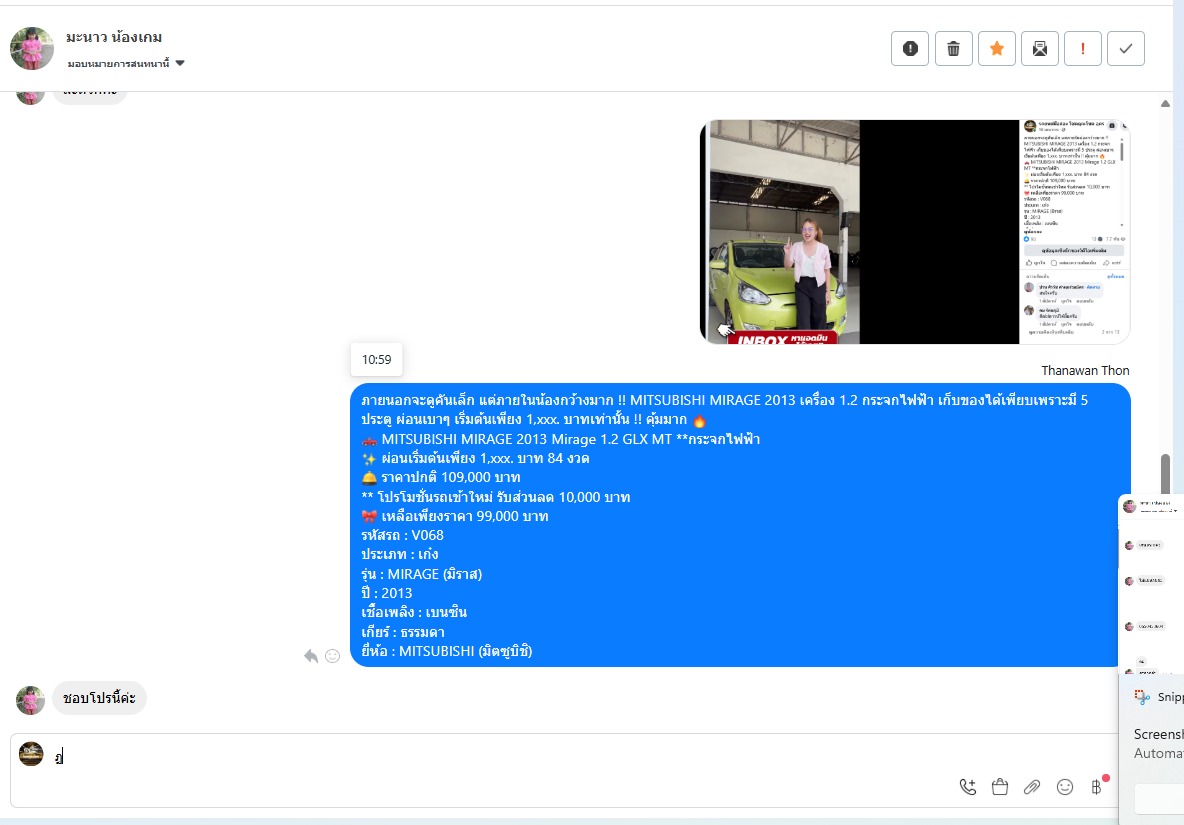Click the line ประเภท : เก๋ง

pos(399,554)
